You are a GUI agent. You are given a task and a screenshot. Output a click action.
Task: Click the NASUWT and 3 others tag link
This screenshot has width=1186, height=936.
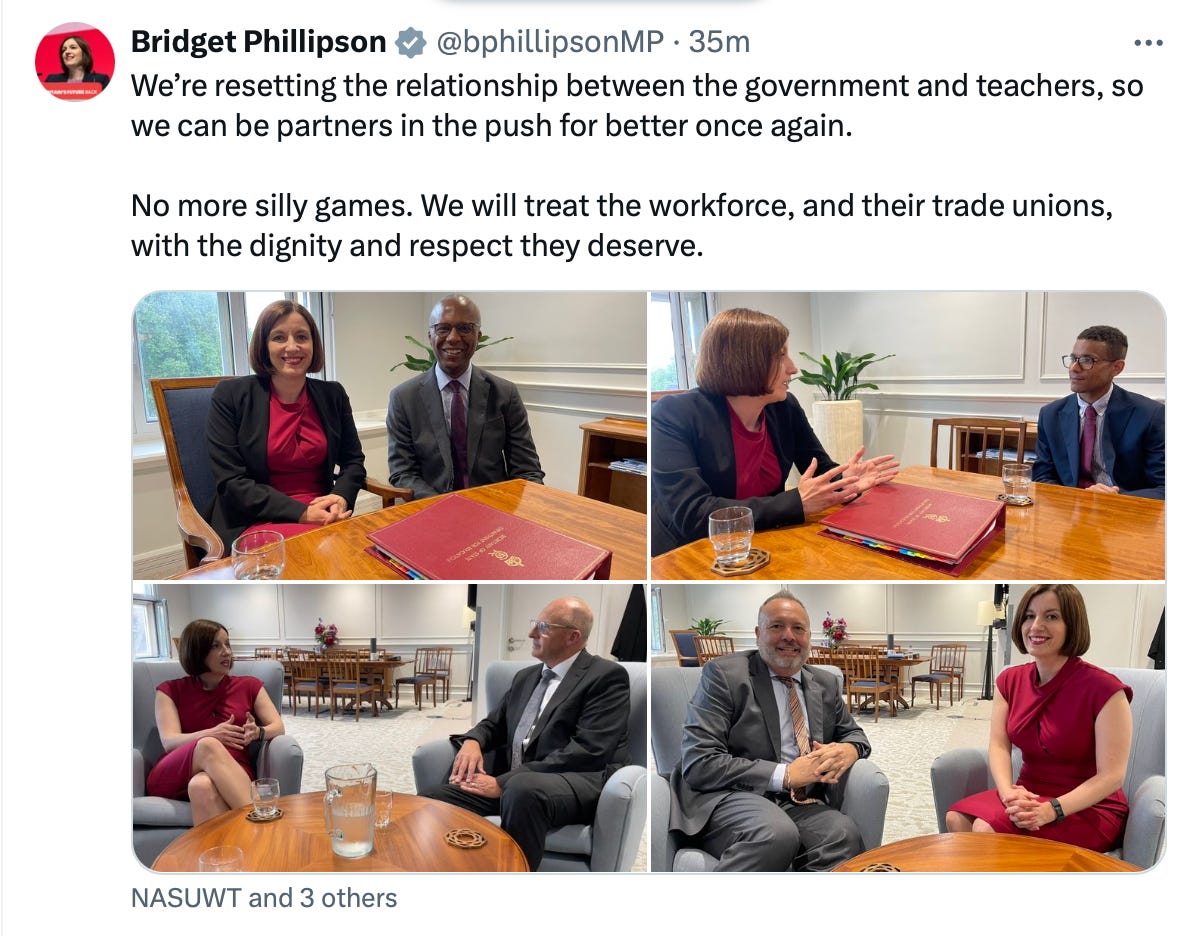click(264, 898)
